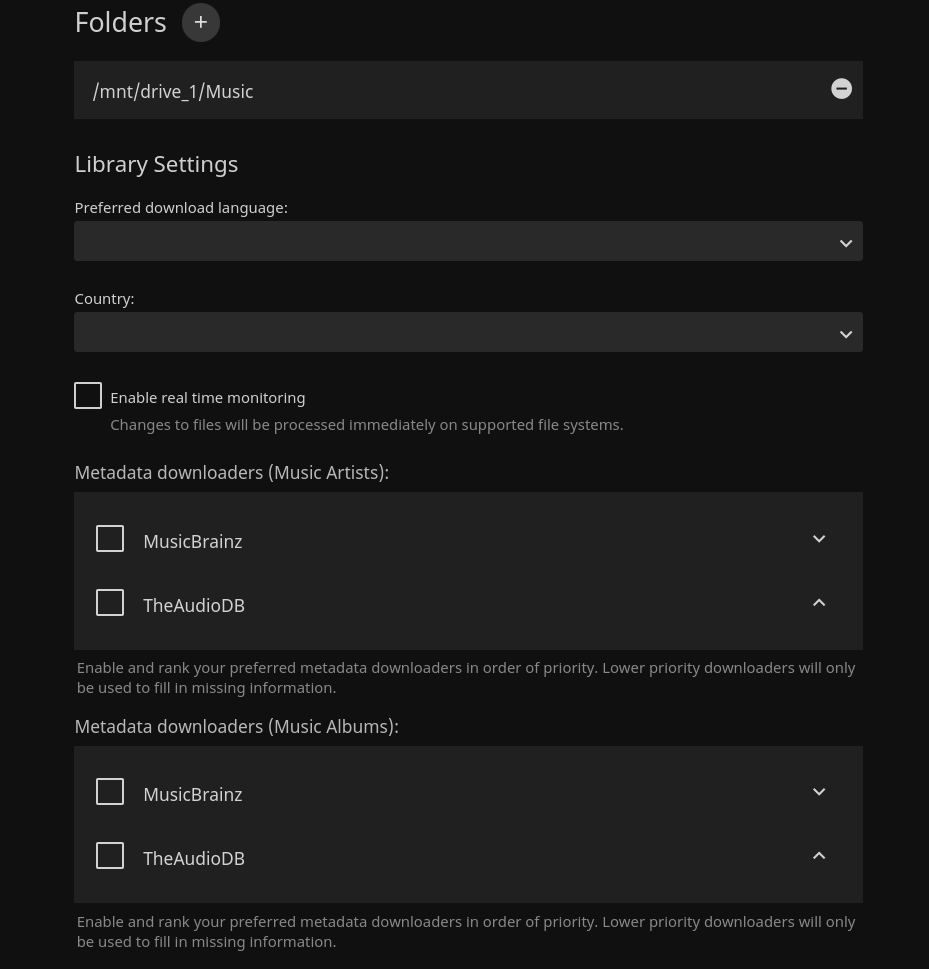
Task: Move Music Albums MusicBrainz downloader down
Action: pyautogui.click(x=819, y=792)
